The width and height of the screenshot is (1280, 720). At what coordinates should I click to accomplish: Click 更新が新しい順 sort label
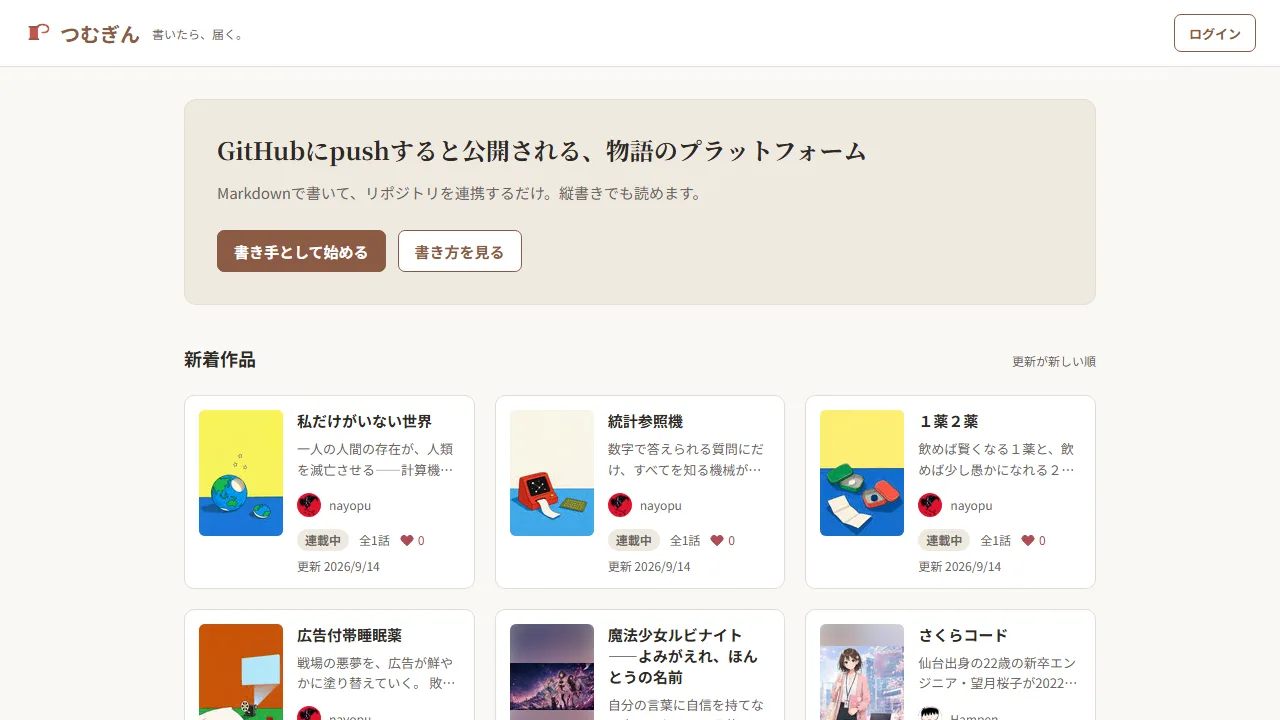click(x=1054, y=362)
